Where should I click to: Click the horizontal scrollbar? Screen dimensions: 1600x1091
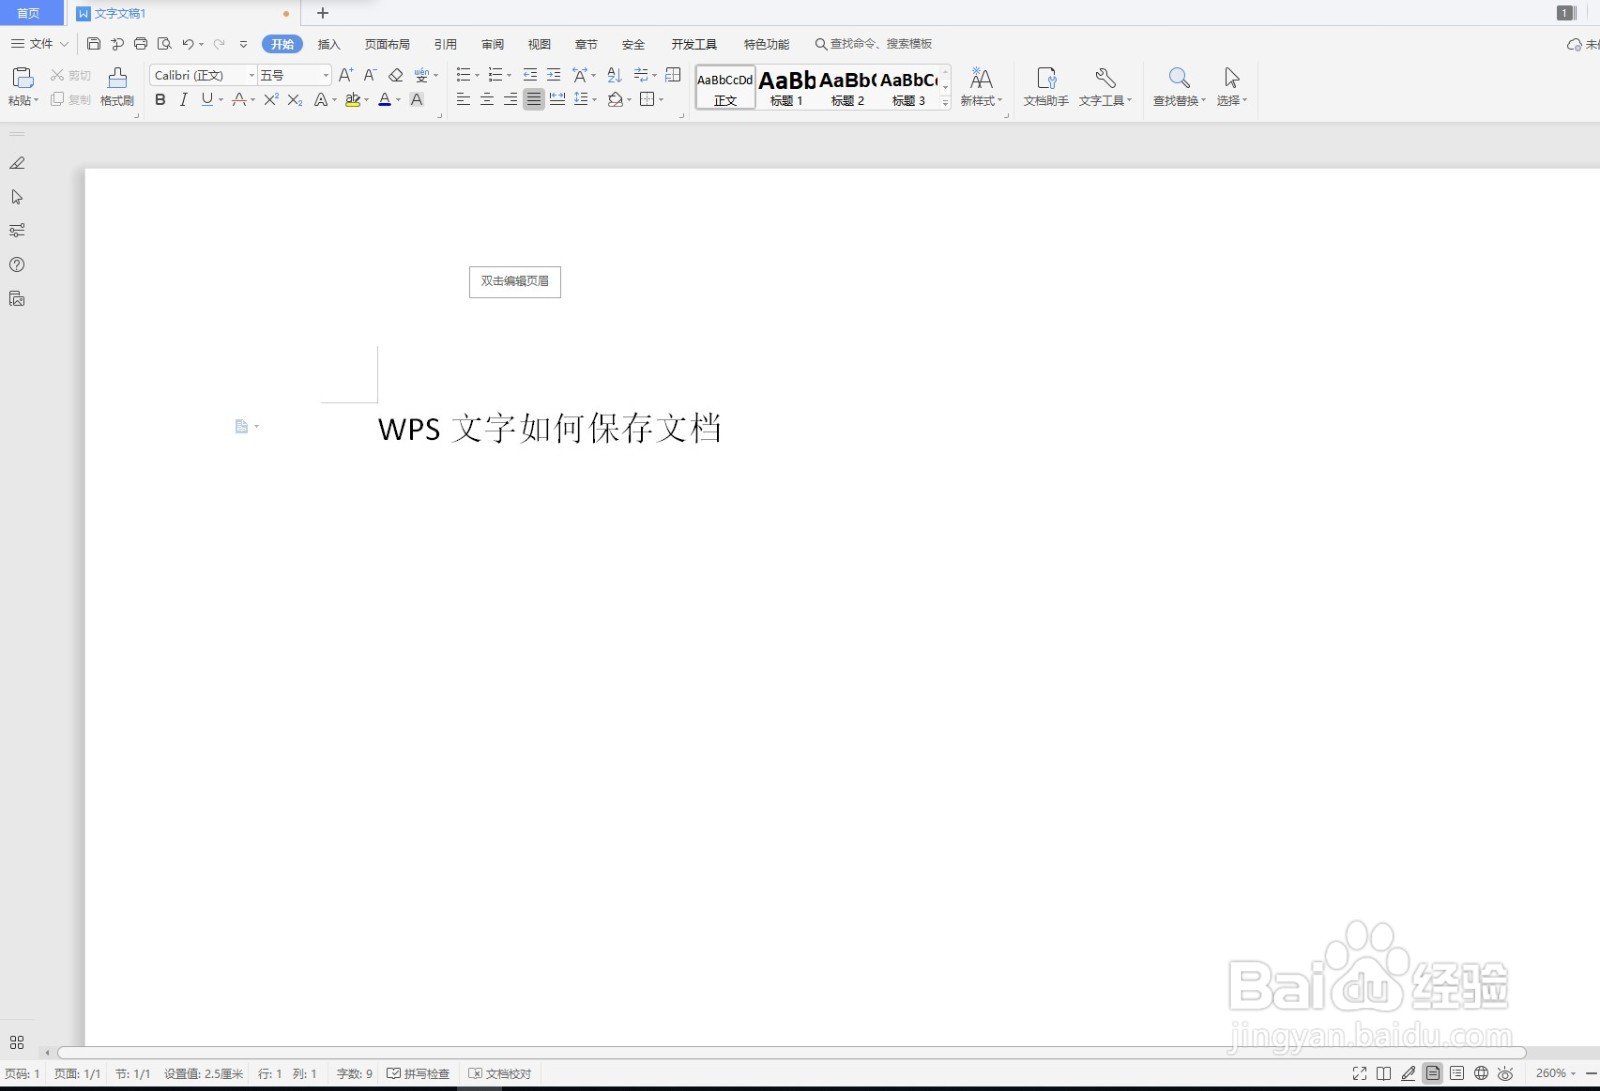pyautogui.click(x=791, y=1052)
